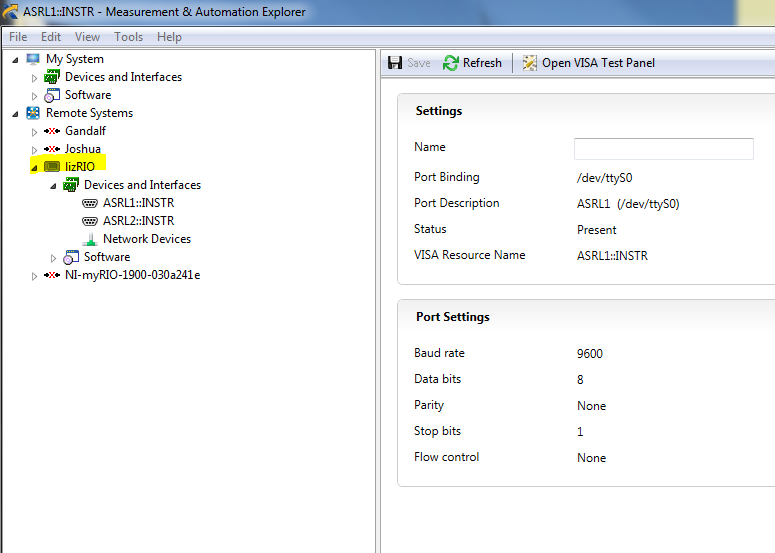The width and height of the screenshot is (775, 553).
Task: Open the View menu
Action: click(x=87, y=37)
